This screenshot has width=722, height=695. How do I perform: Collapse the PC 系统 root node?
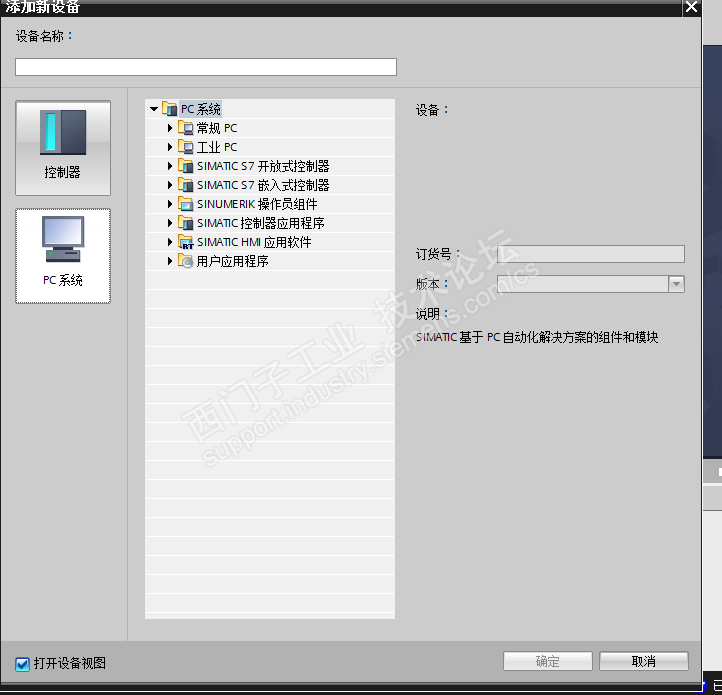pos(154,109)
